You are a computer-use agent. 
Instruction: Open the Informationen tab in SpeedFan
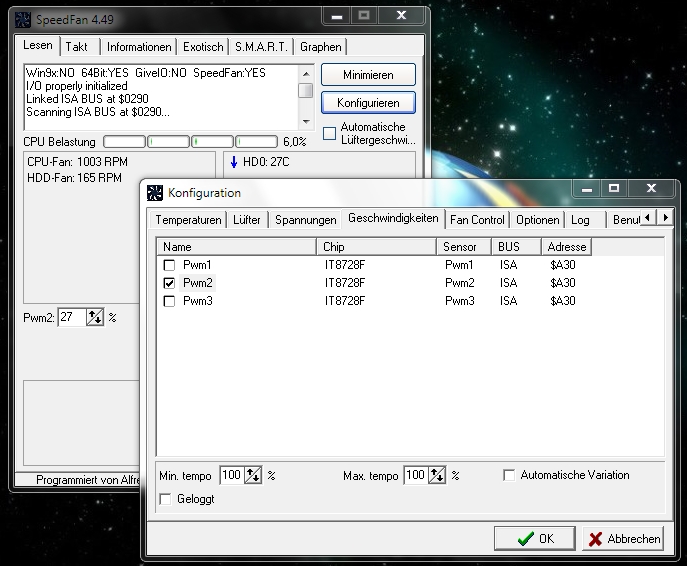point(139,47)
